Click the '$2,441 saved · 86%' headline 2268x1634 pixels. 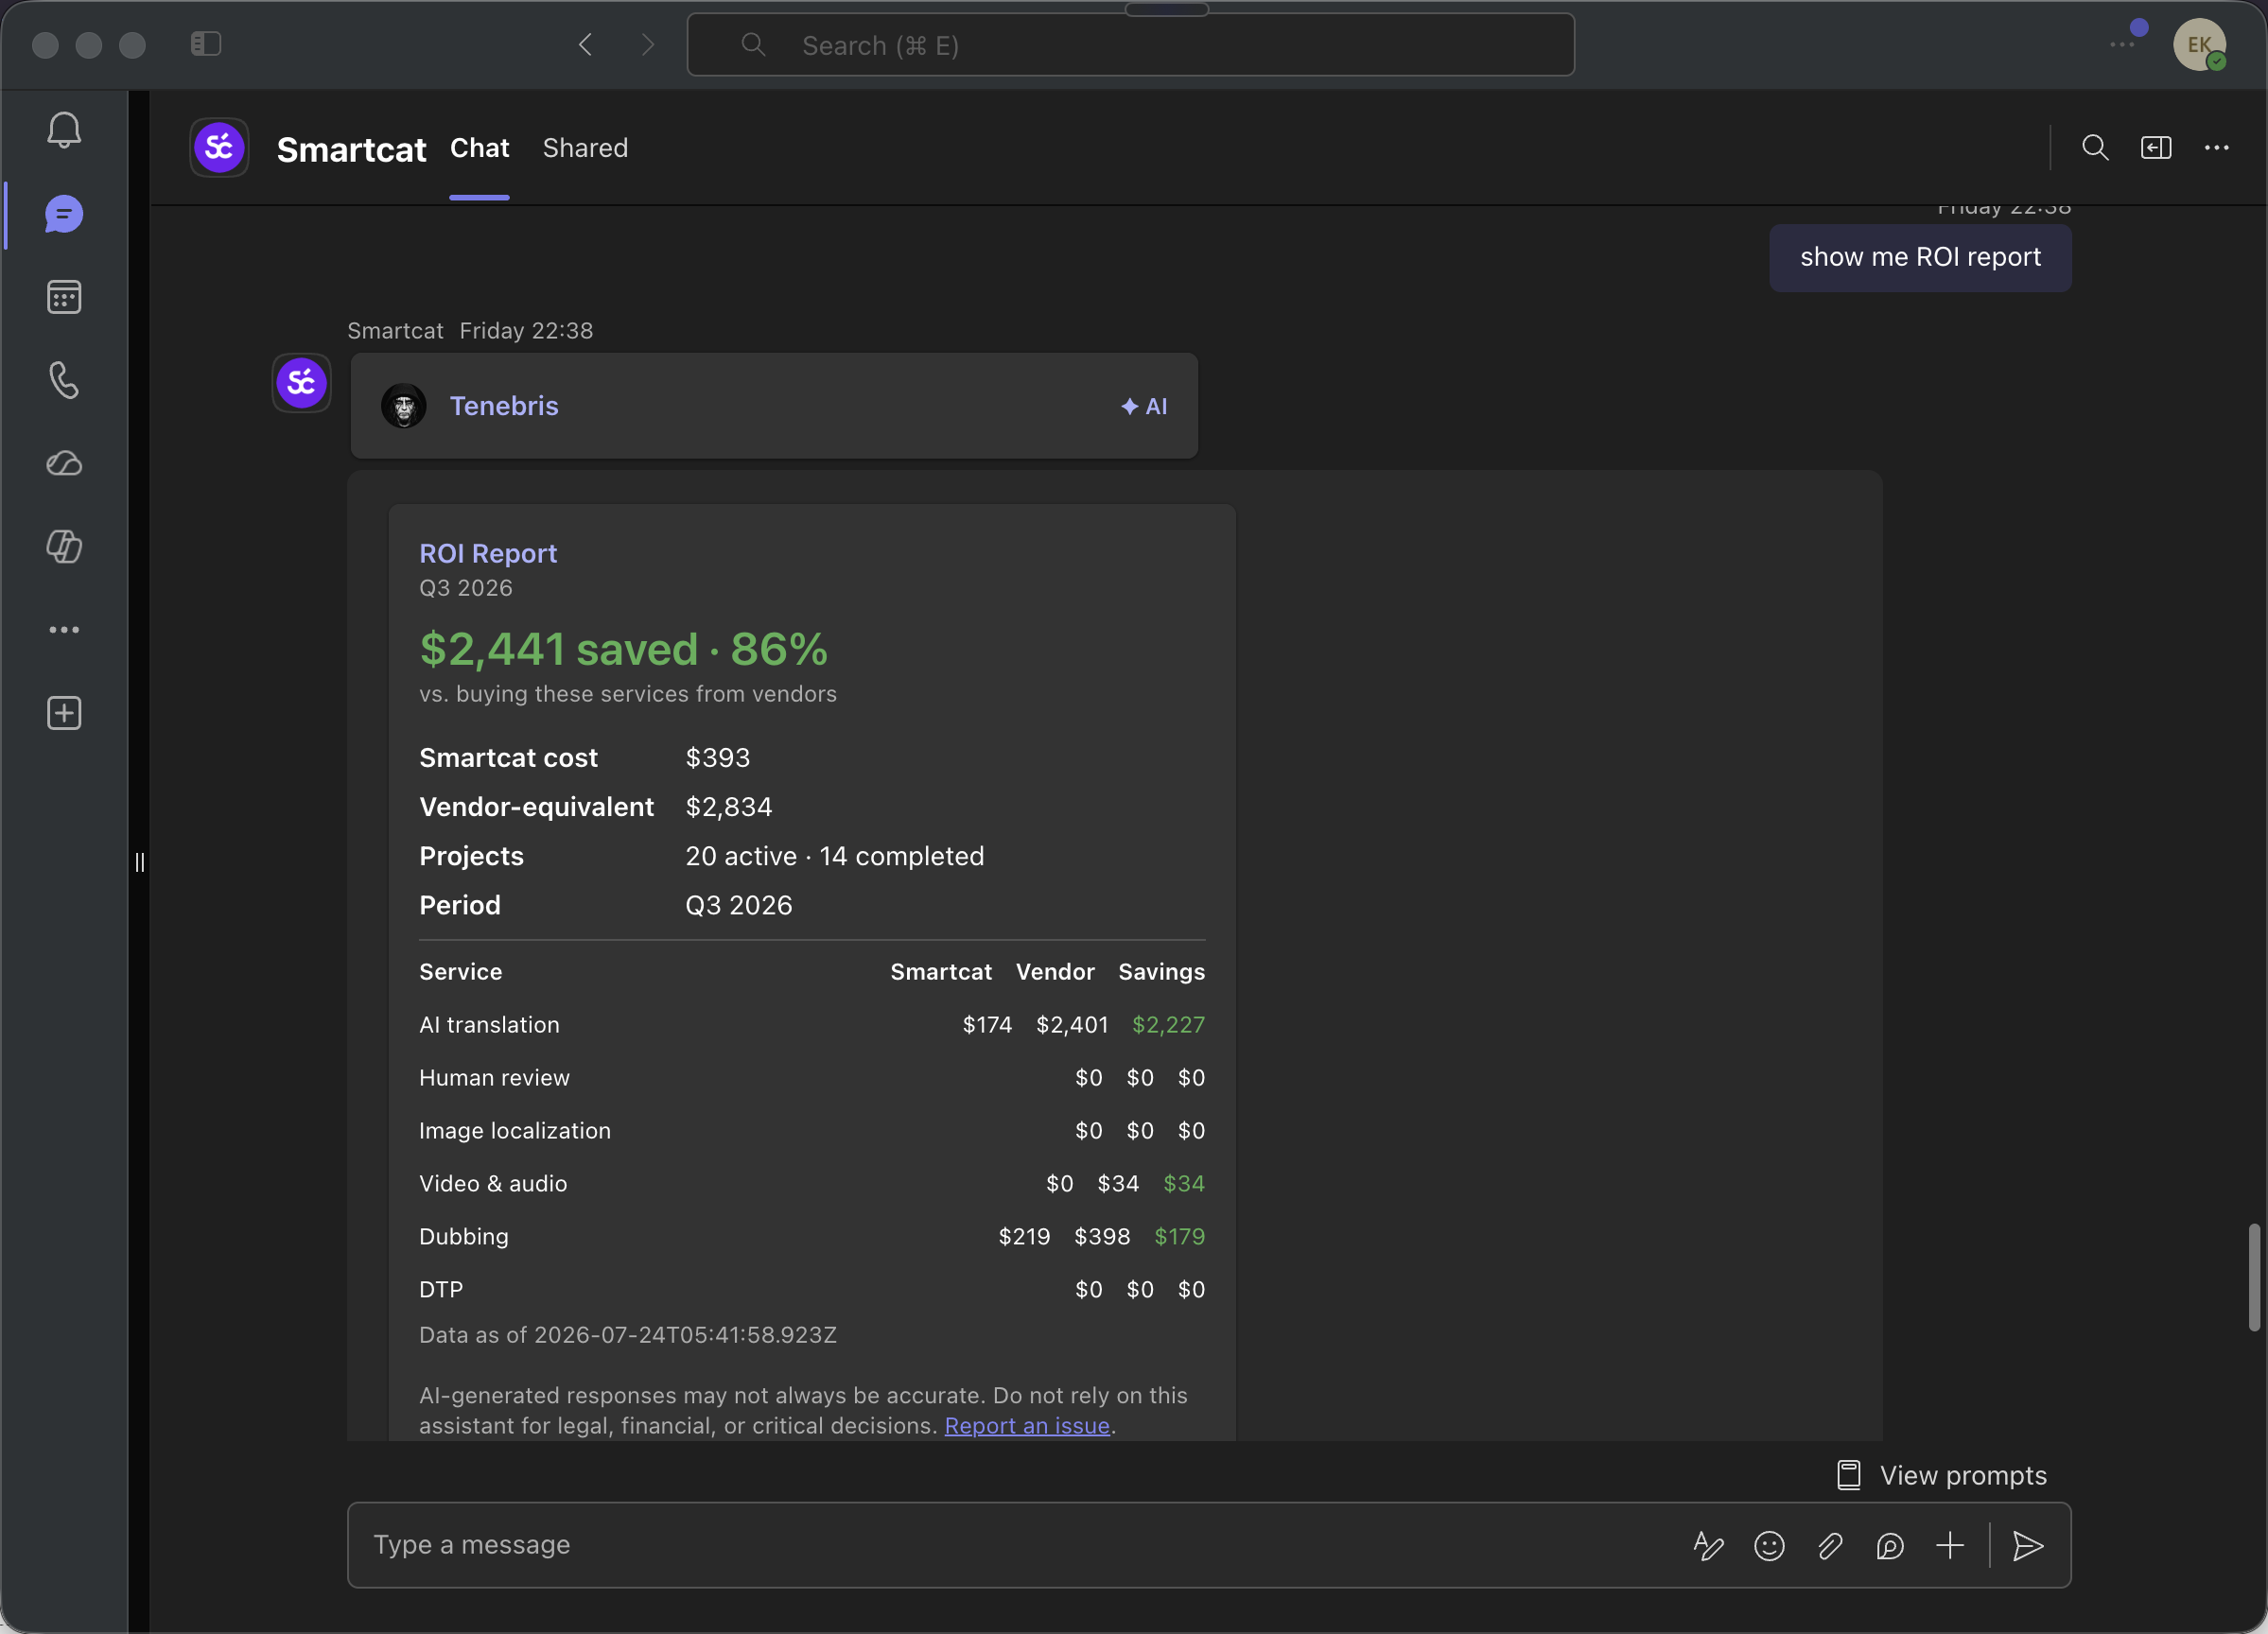pyautogui.click(x=623, y=649)
